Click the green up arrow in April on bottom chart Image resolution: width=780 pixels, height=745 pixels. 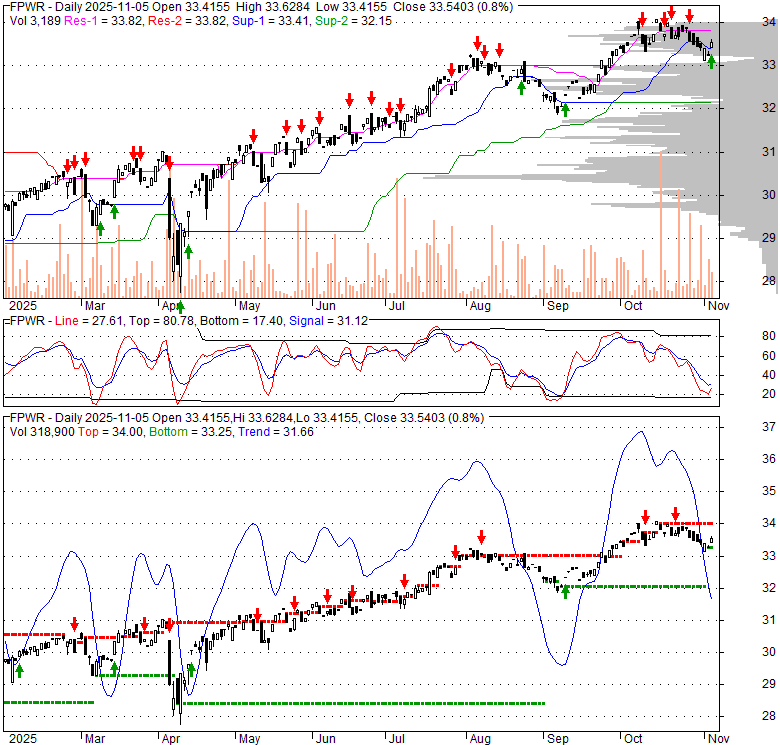point(191,669)
